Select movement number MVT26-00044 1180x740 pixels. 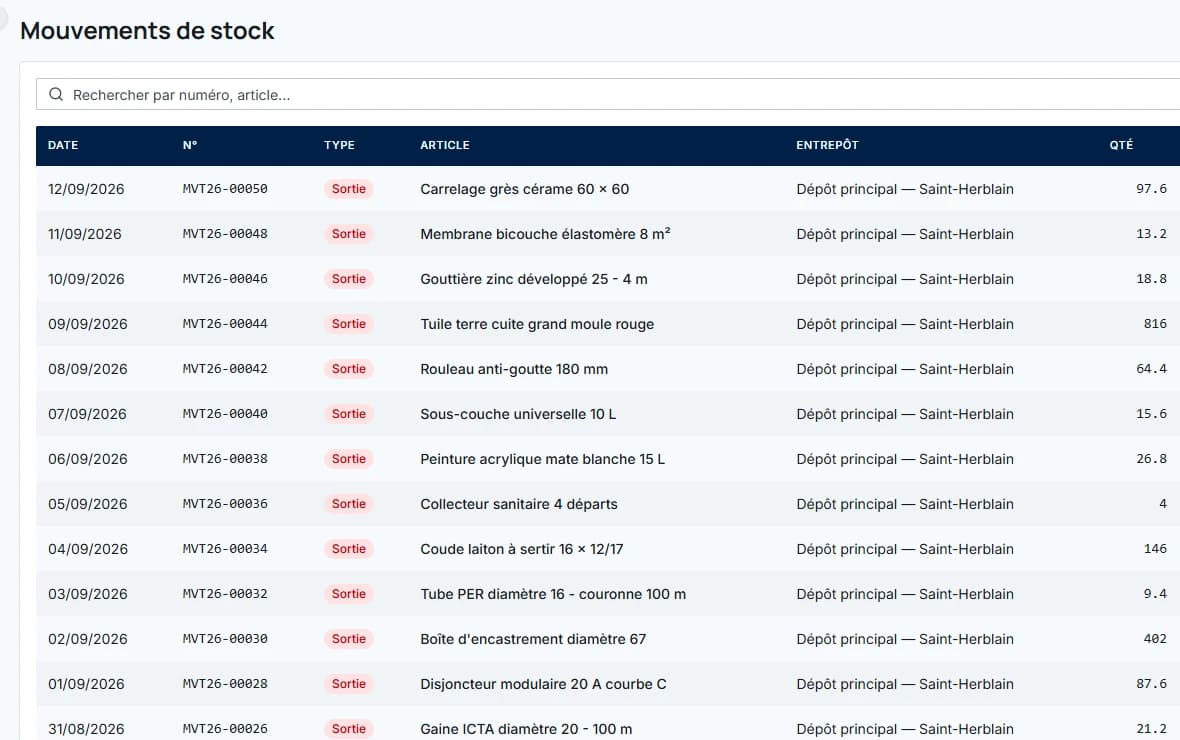click(x=225, y=324)
